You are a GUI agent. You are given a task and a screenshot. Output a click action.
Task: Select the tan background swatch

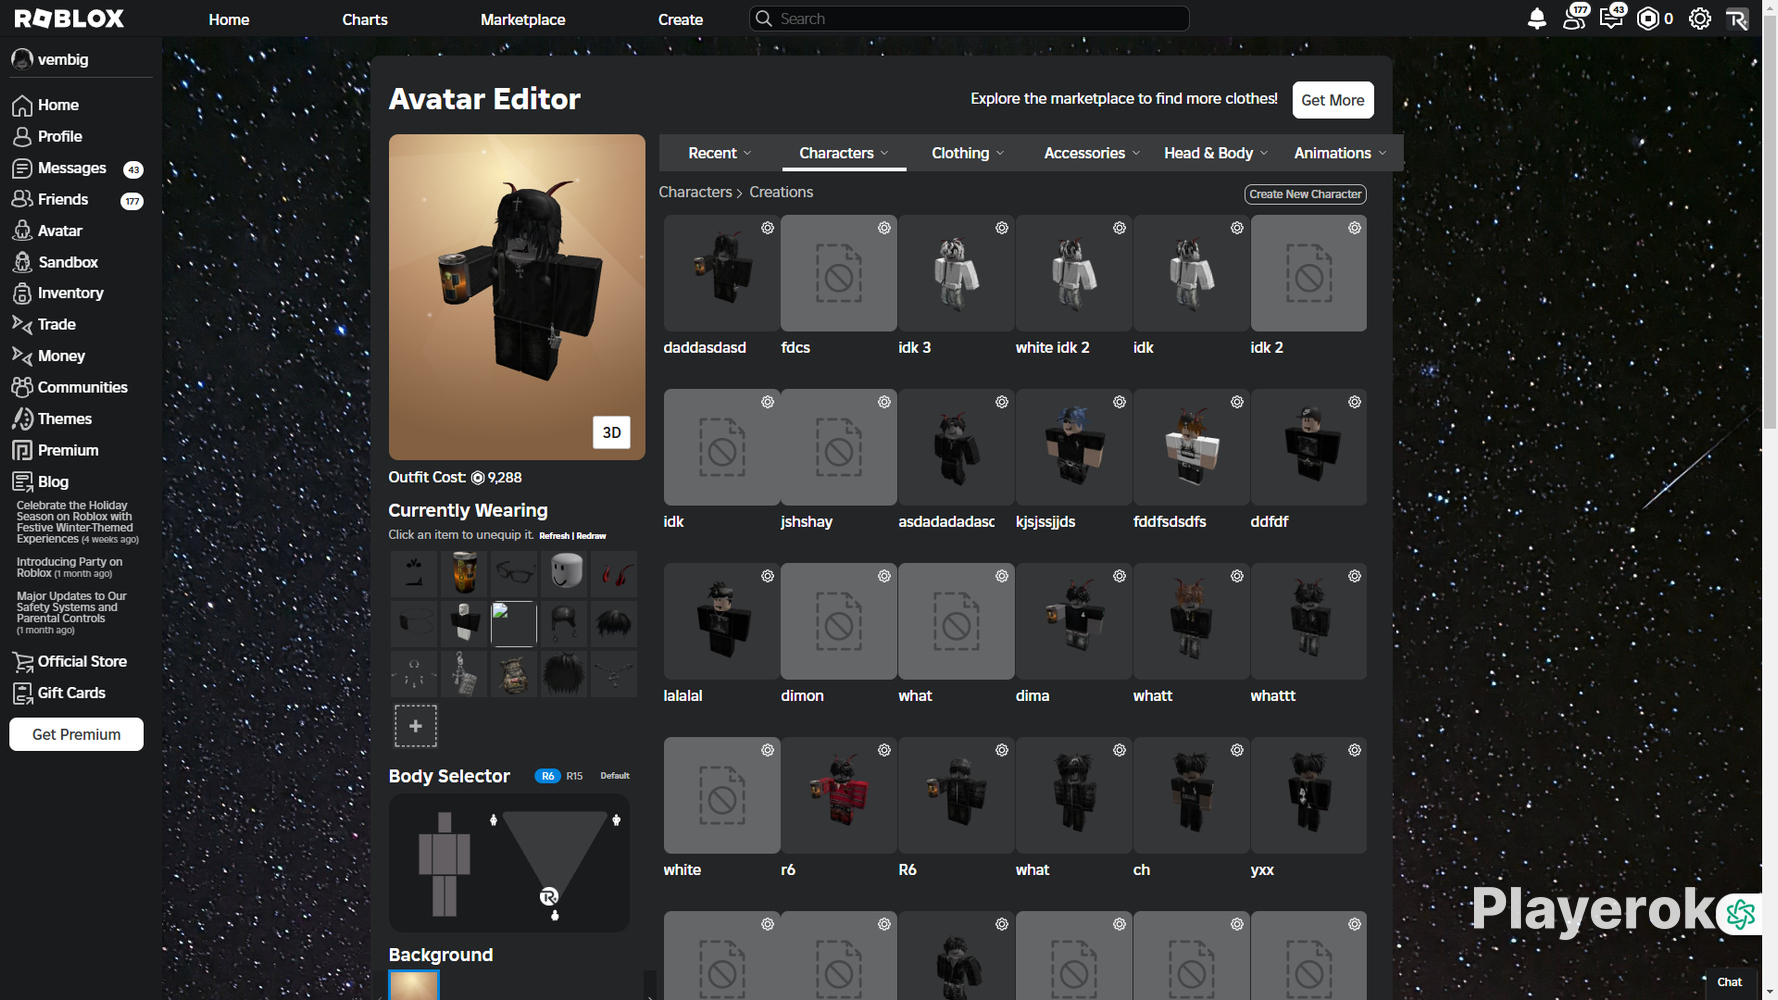pyautogui.click(x=414, y=985)
